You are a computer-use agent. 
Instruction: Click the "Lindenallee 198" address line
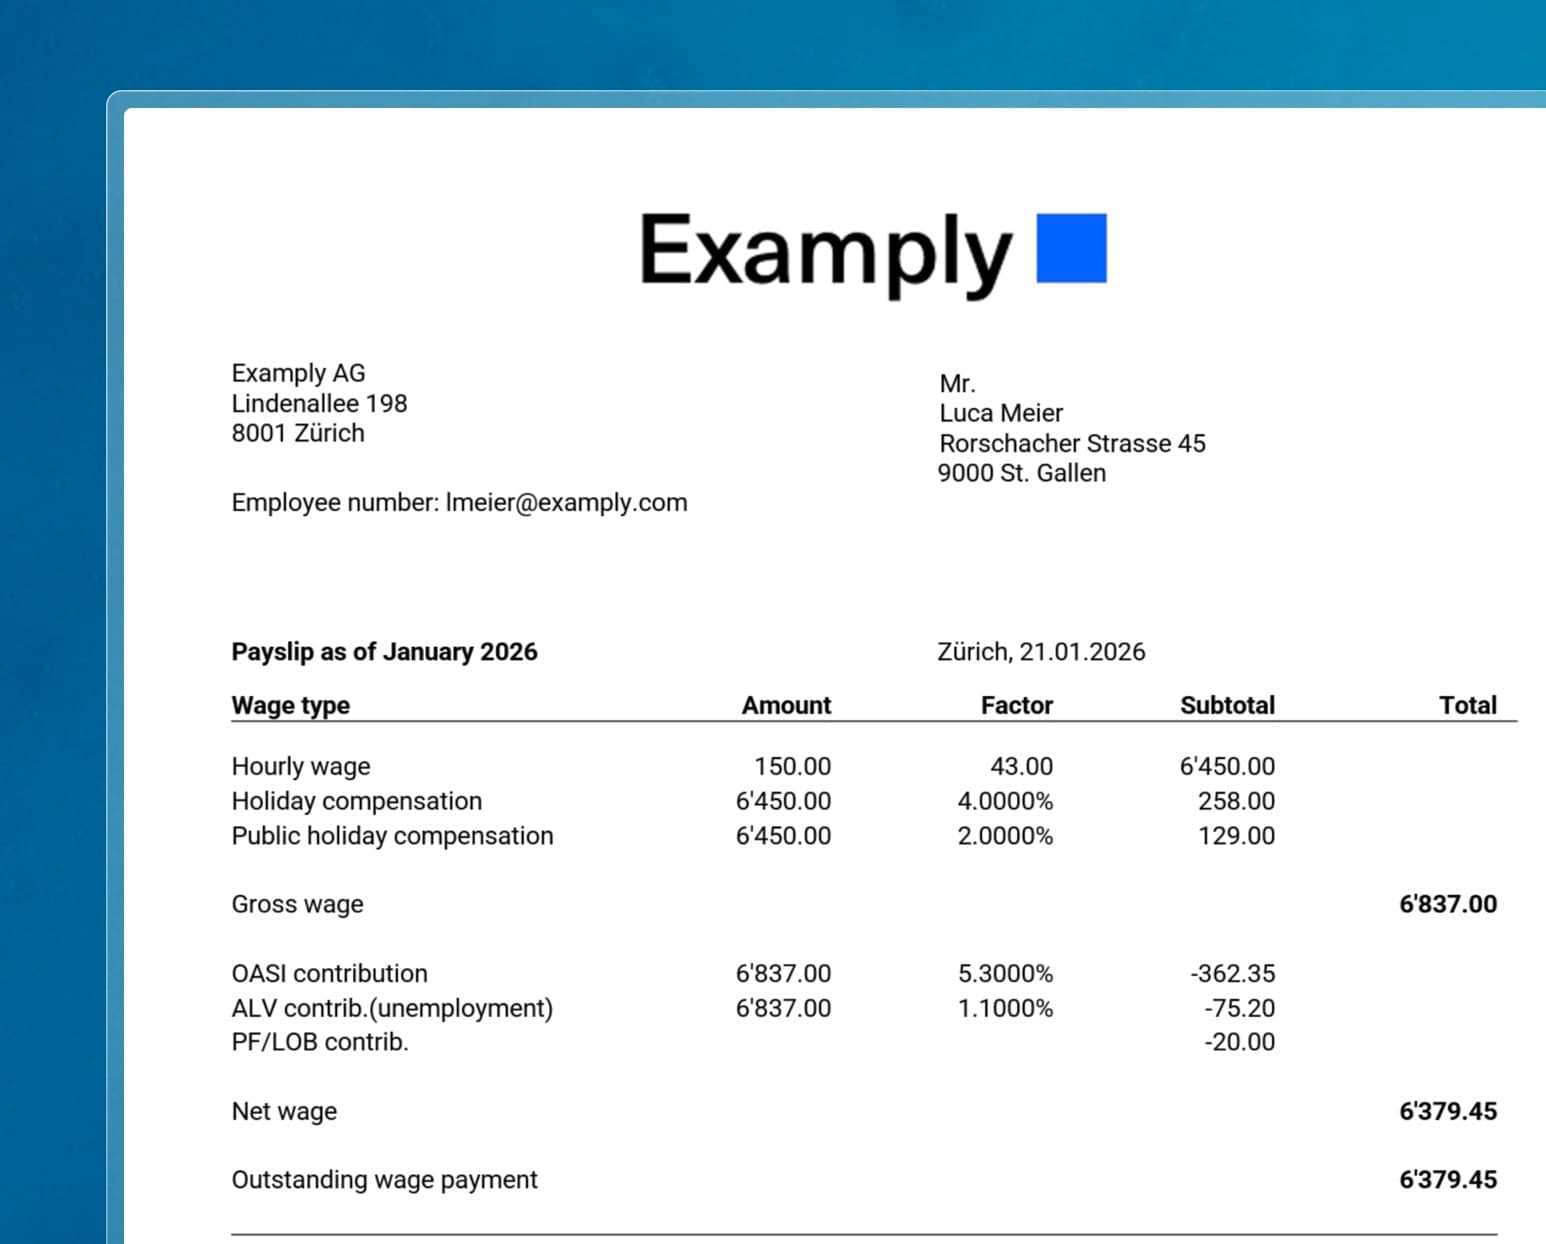(319, 403)
